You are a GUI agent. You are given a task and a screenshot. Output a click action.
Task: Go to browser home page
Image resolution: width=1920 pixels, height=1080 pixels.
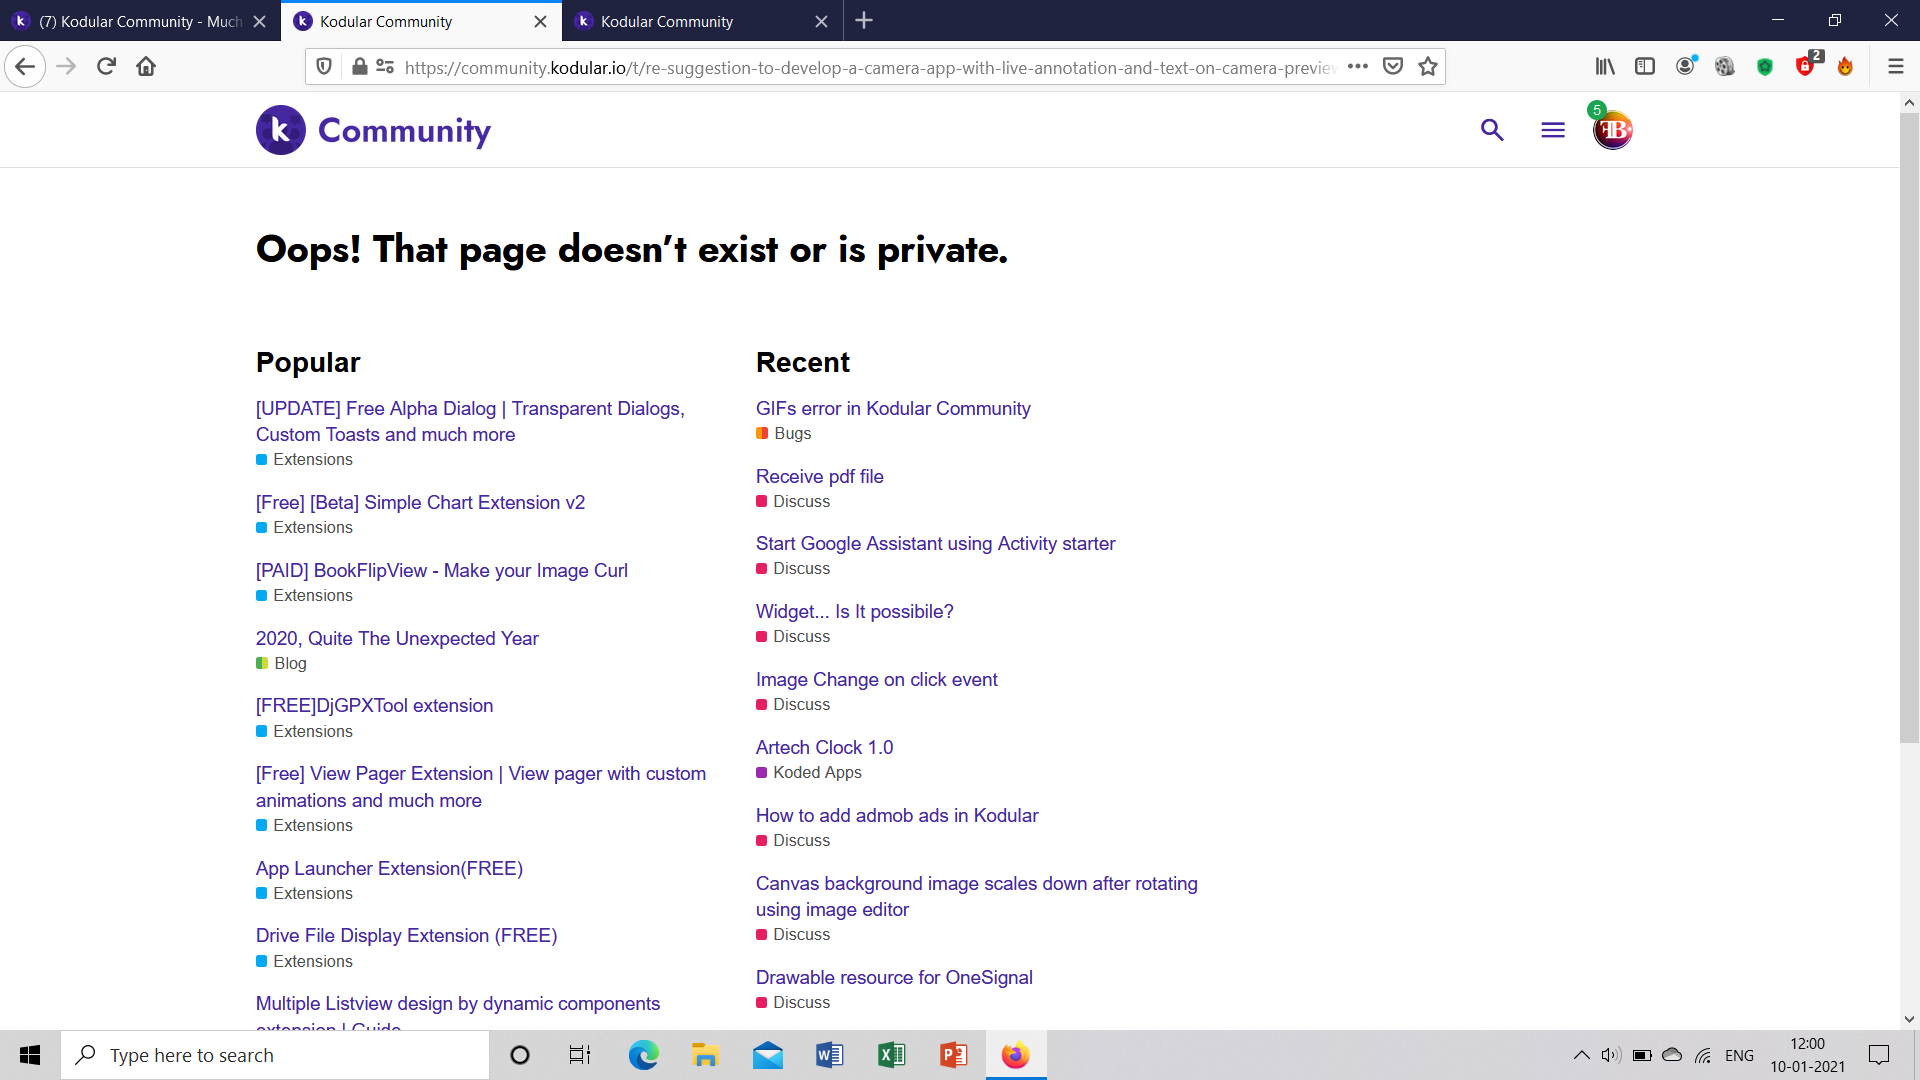click(146, 67)
